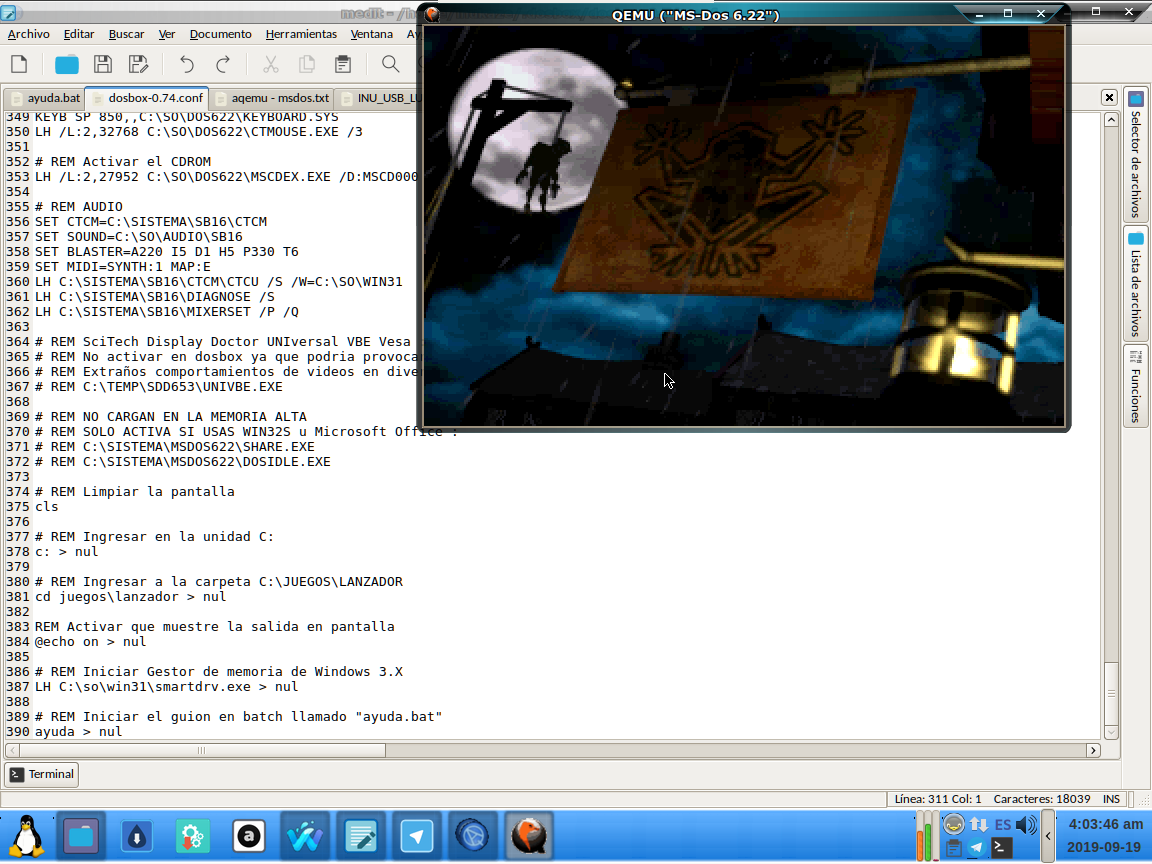The height and width of the screenshot is (864, 1152).
Task: Click the vertical scrollbar up arrow
Action: 1111,120
